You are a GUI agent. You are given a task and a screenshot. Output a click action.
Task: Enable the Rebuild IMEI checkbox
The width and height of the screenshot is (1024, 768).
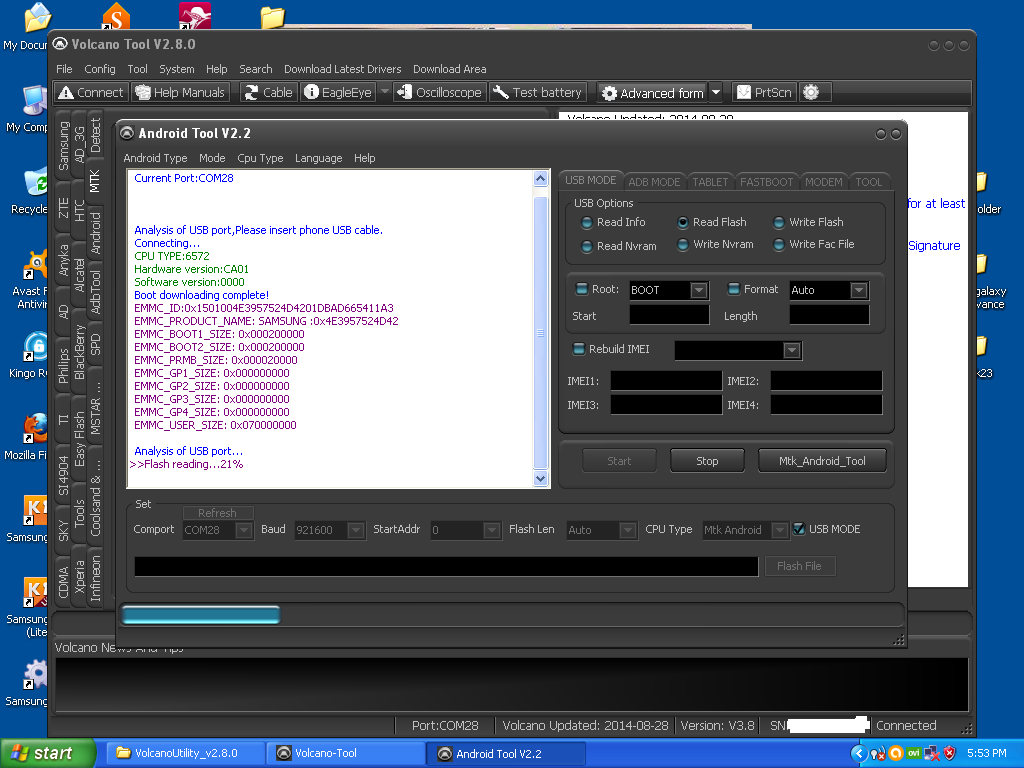[577, 349]
